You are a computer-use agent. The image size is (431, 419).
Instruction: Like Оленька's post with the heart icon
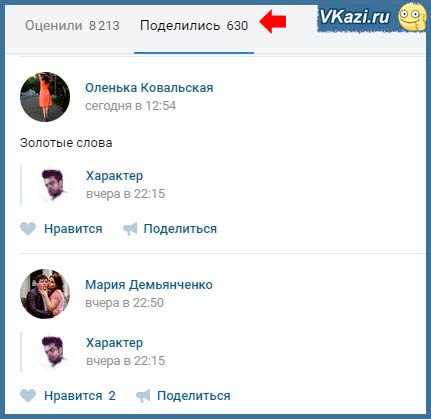[x=28, y=229]
